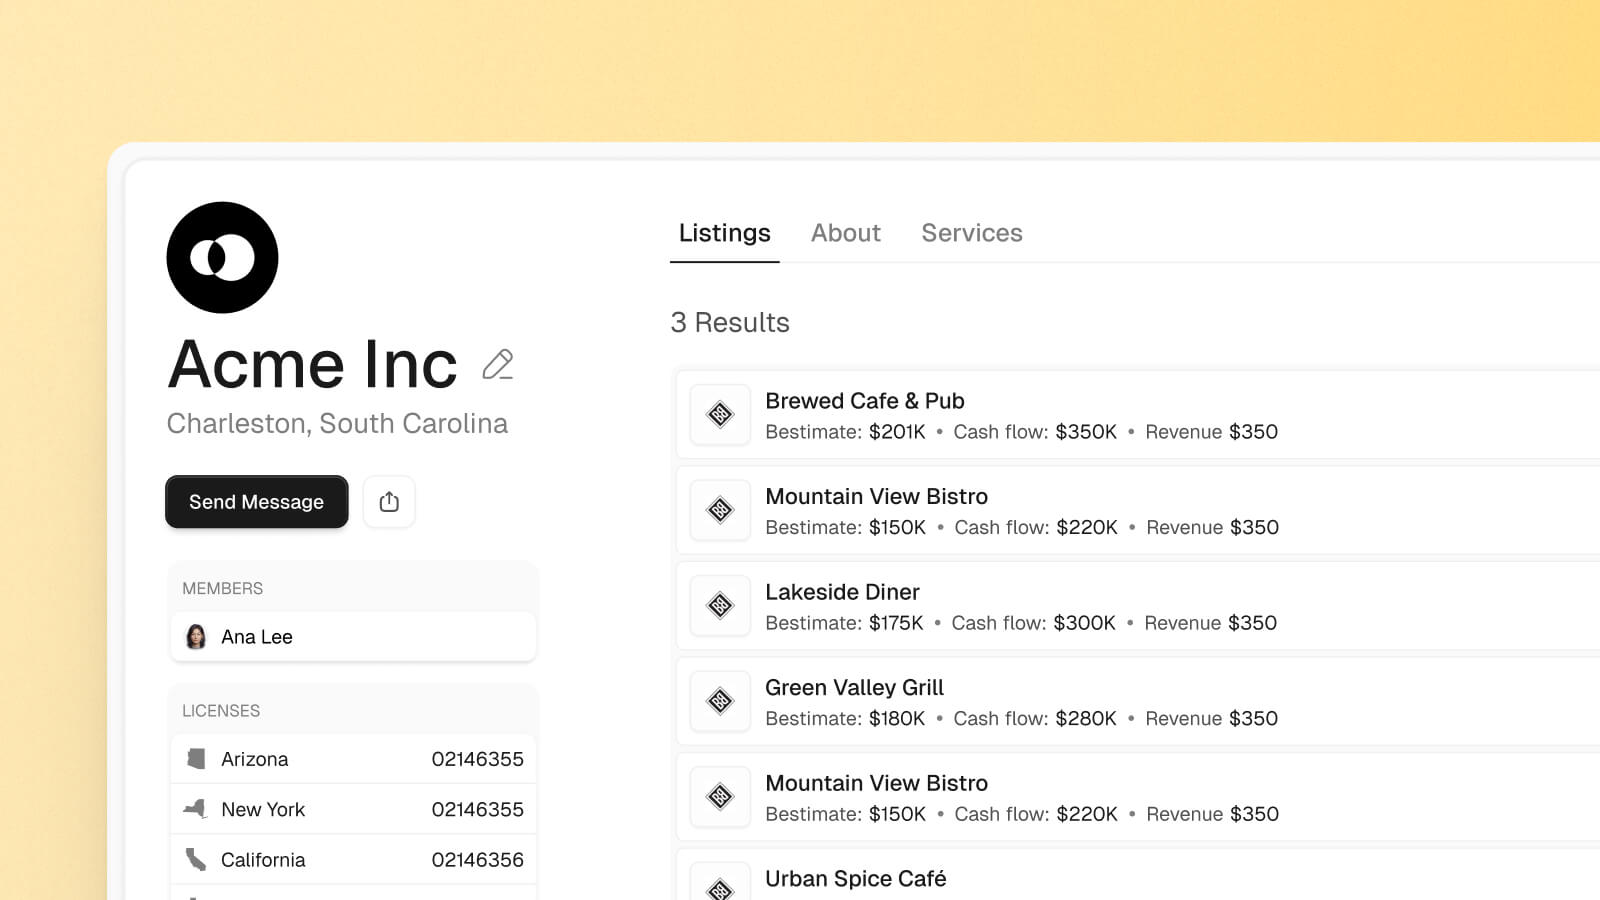Click the New York license number 02146355

pos(478,809)
